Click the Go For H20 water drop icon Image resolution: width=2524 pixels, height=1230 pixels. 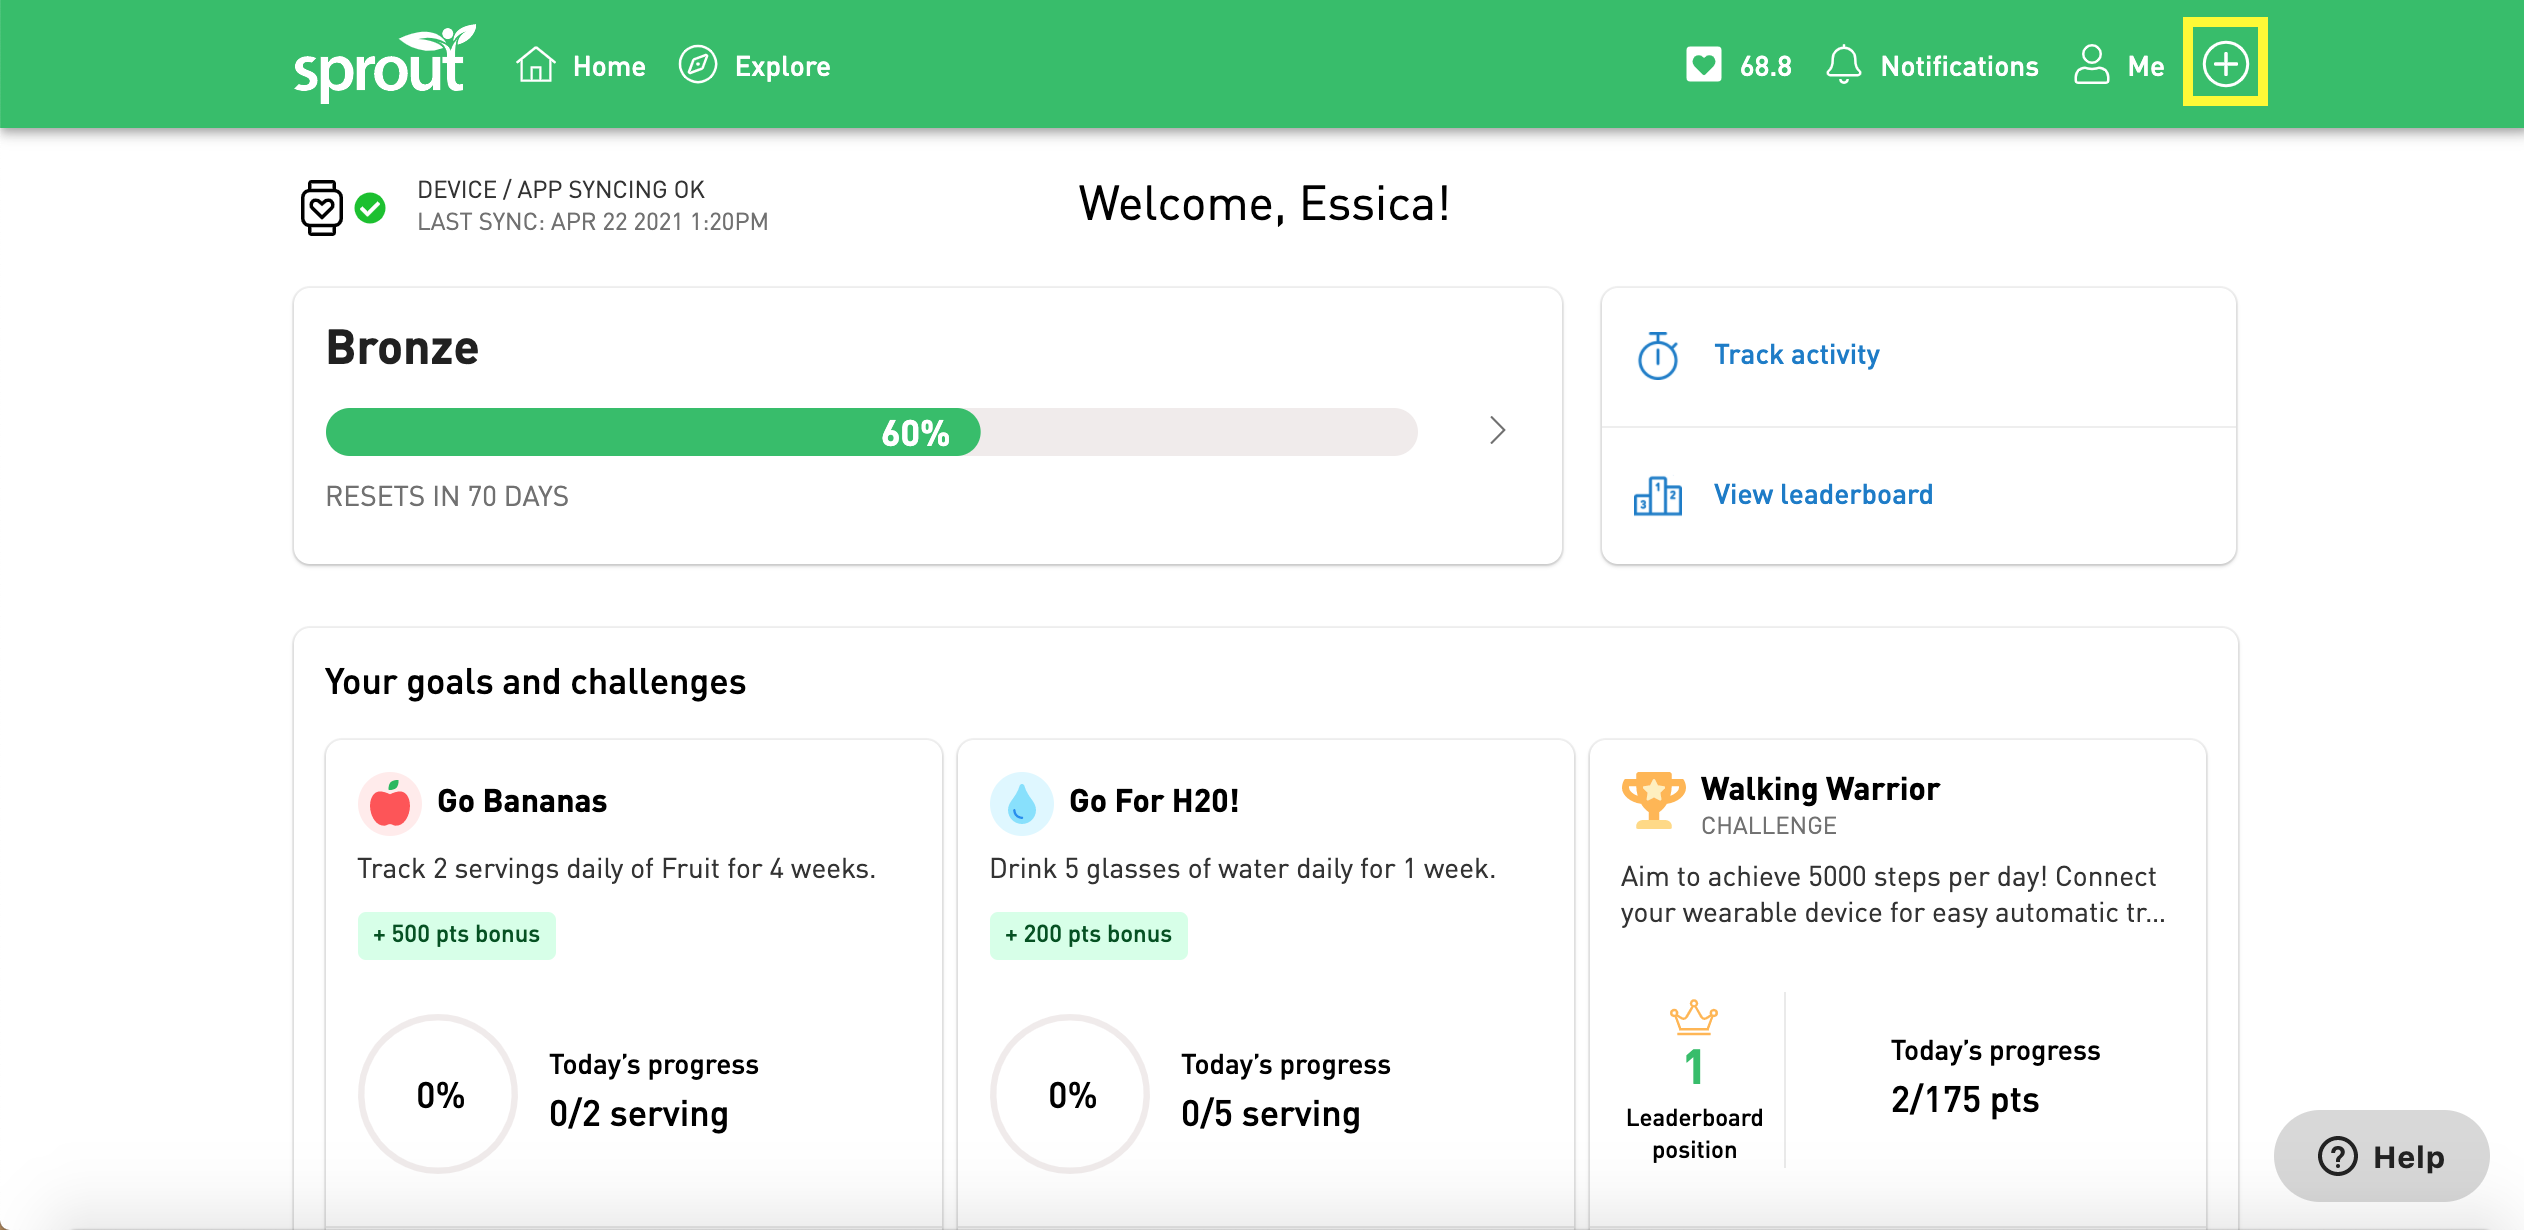(1021, 803)
